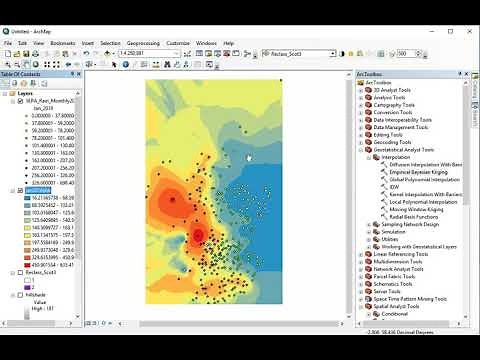Select the Spatial Analyst Tools toolbox

pos(396,306)
